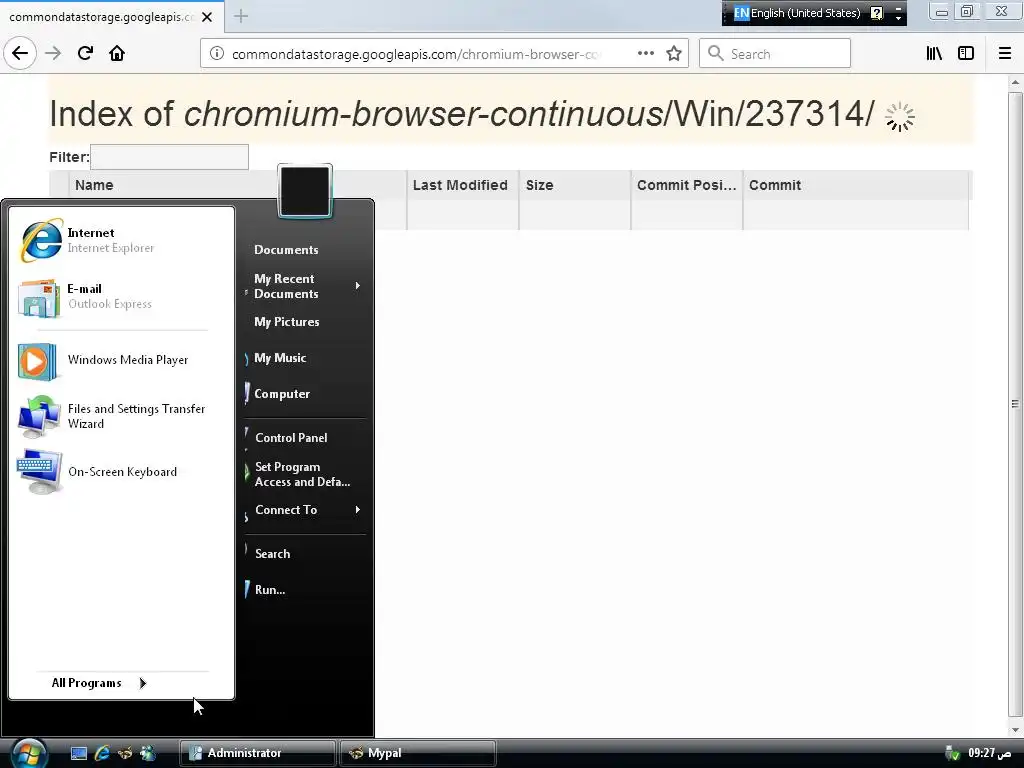Launch Internet Explorer from quick launch

[102, 753]
